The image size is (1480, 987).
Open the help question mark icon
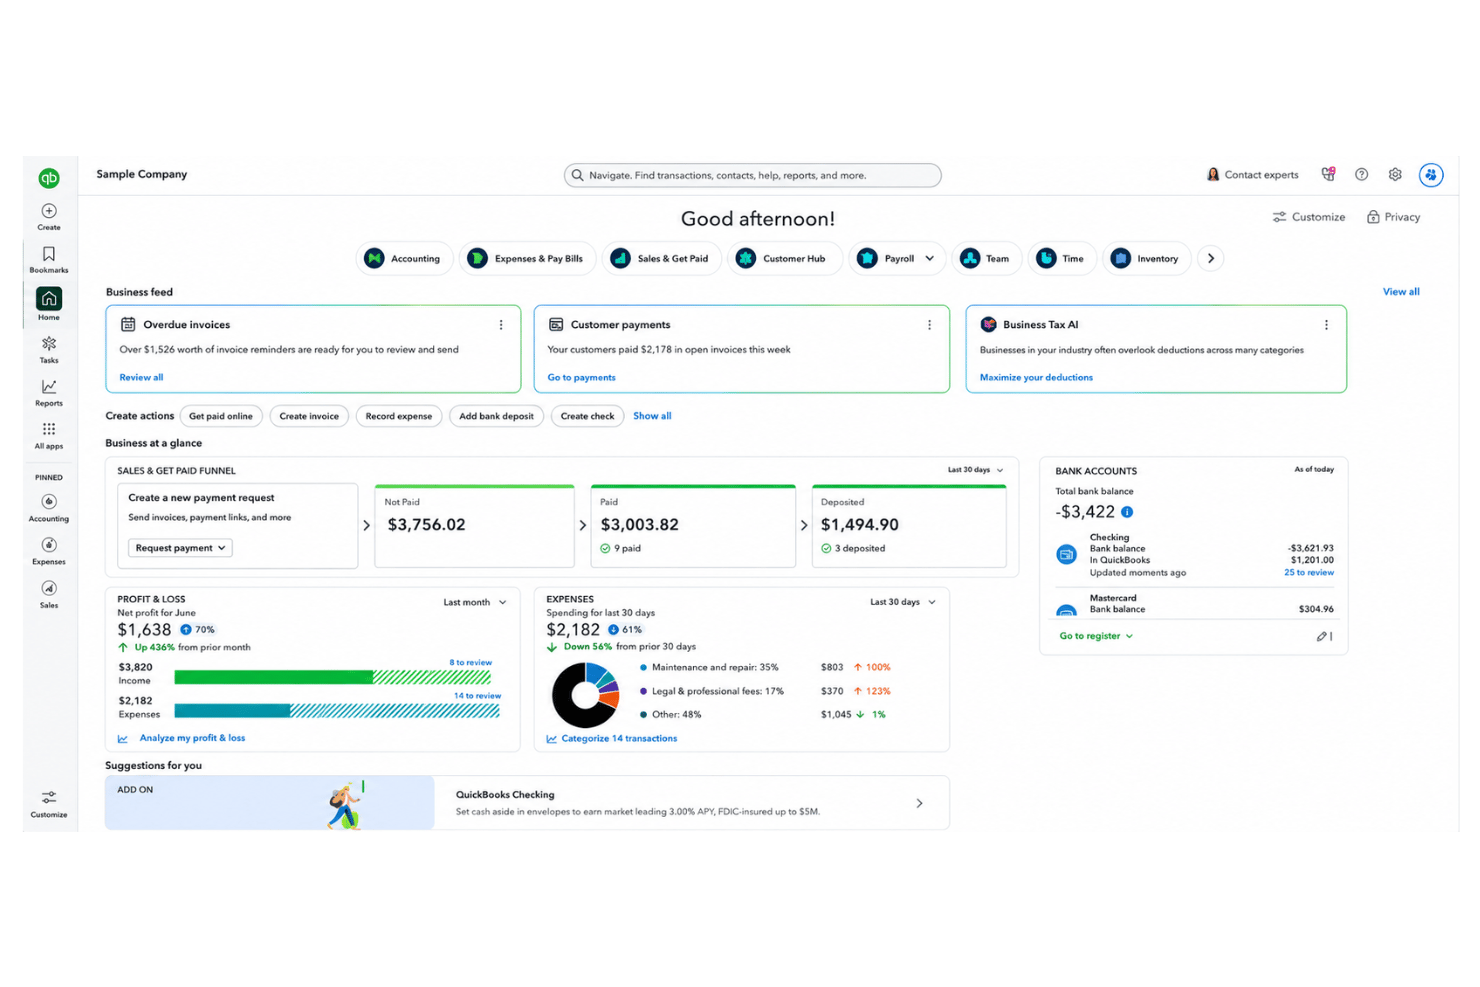click(1361, 174)
